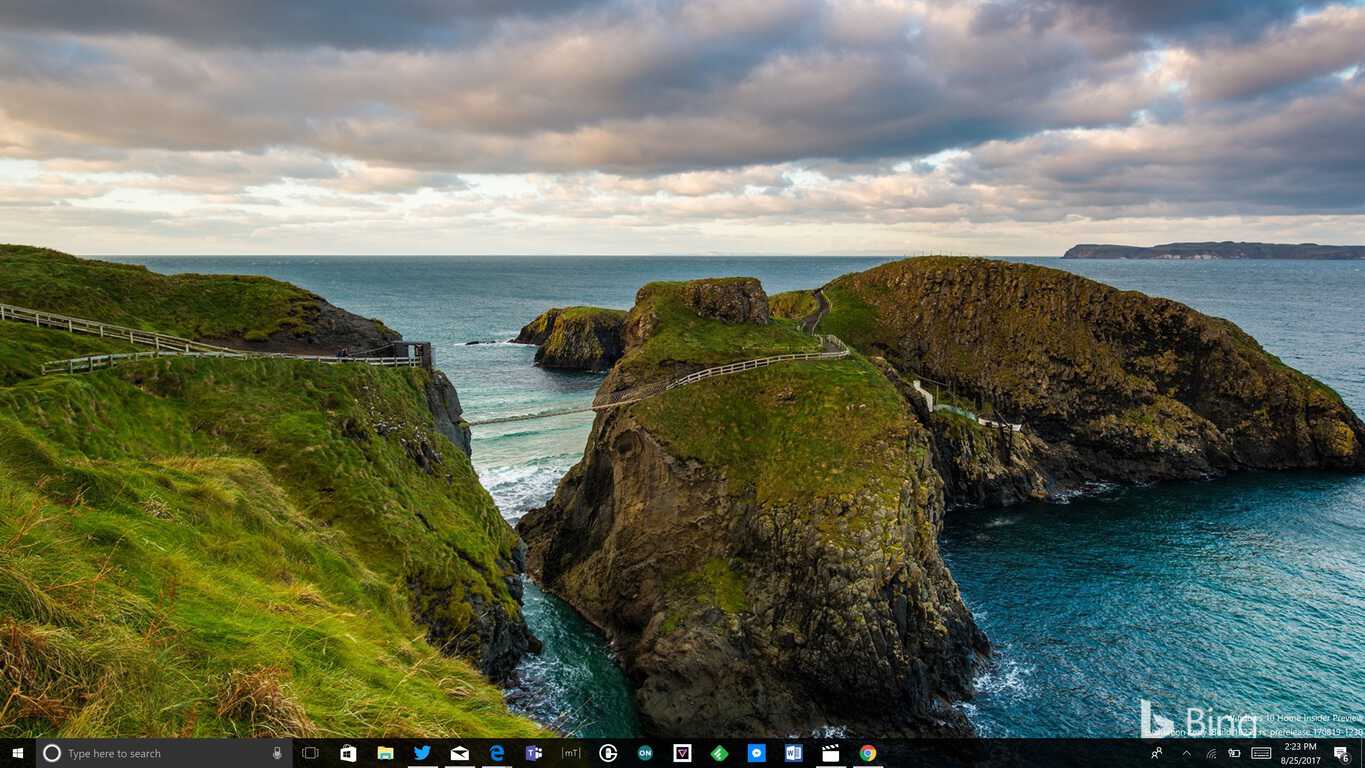Open the People icon in system tray
This screenshot has width=1365, height=768.
(1157, 753)
